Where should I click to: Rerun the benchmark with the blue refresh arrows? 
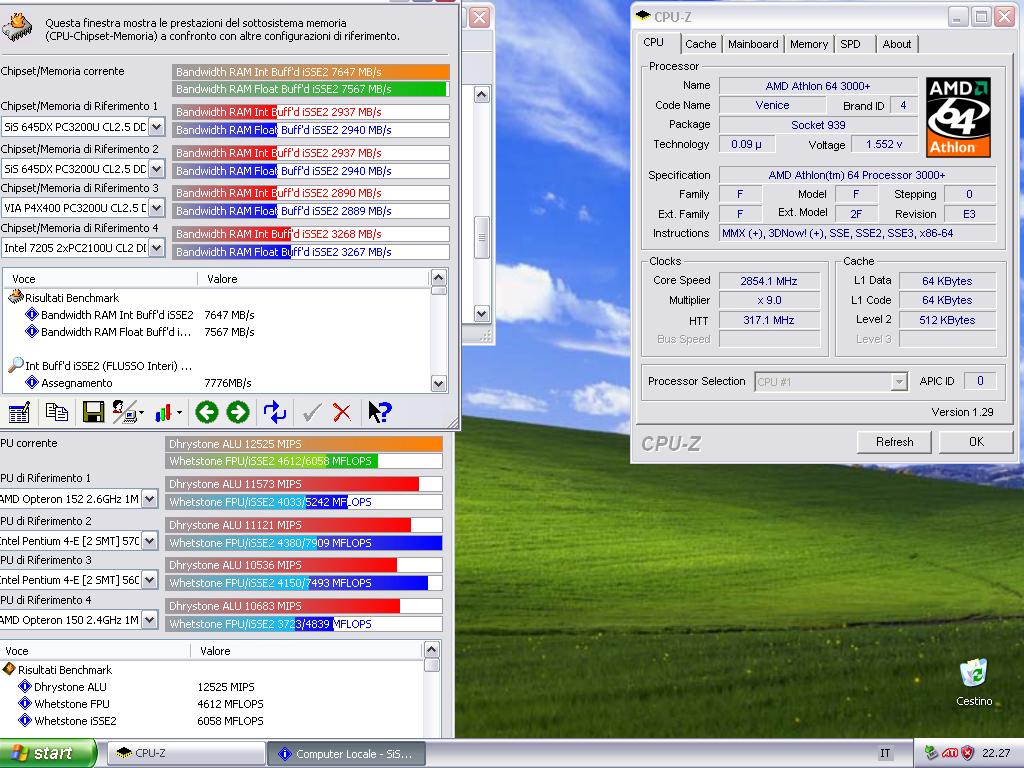tap(275, 412)
